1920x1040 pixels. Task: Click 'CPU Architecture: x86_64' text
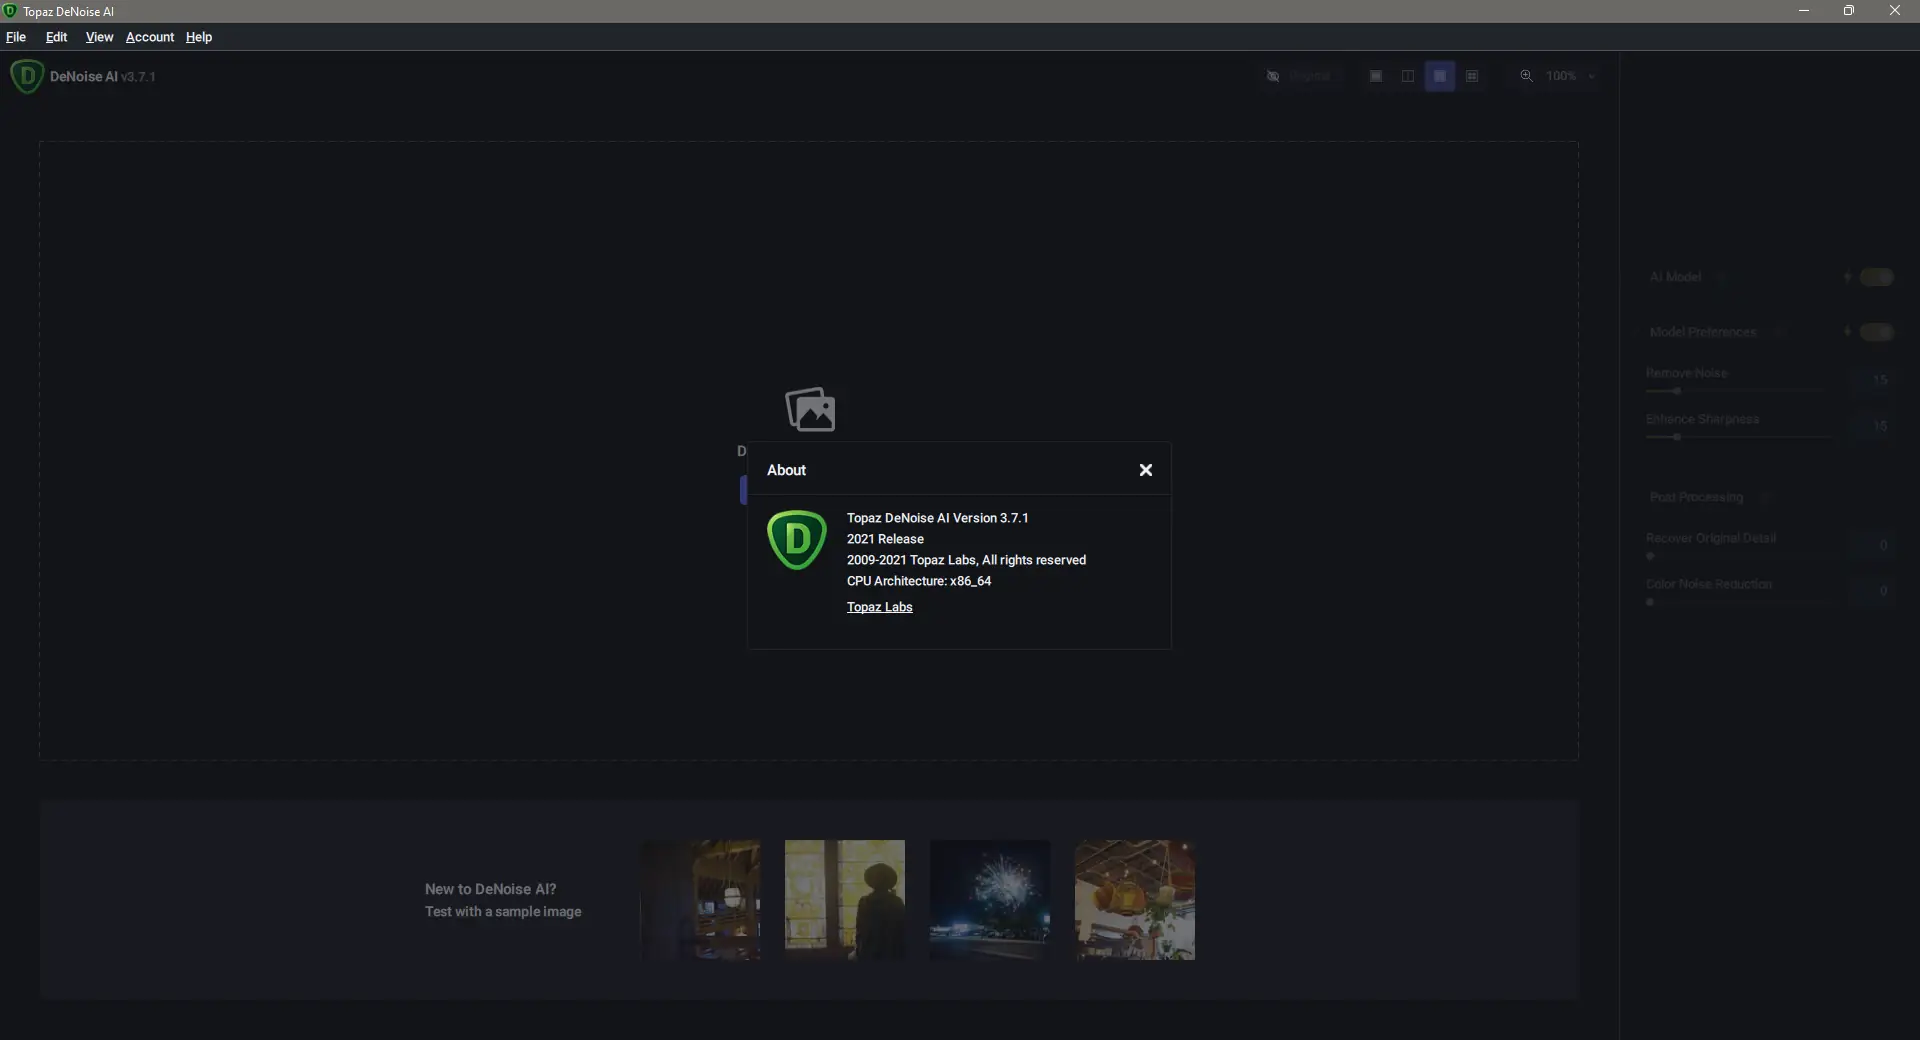click(919, 581)
